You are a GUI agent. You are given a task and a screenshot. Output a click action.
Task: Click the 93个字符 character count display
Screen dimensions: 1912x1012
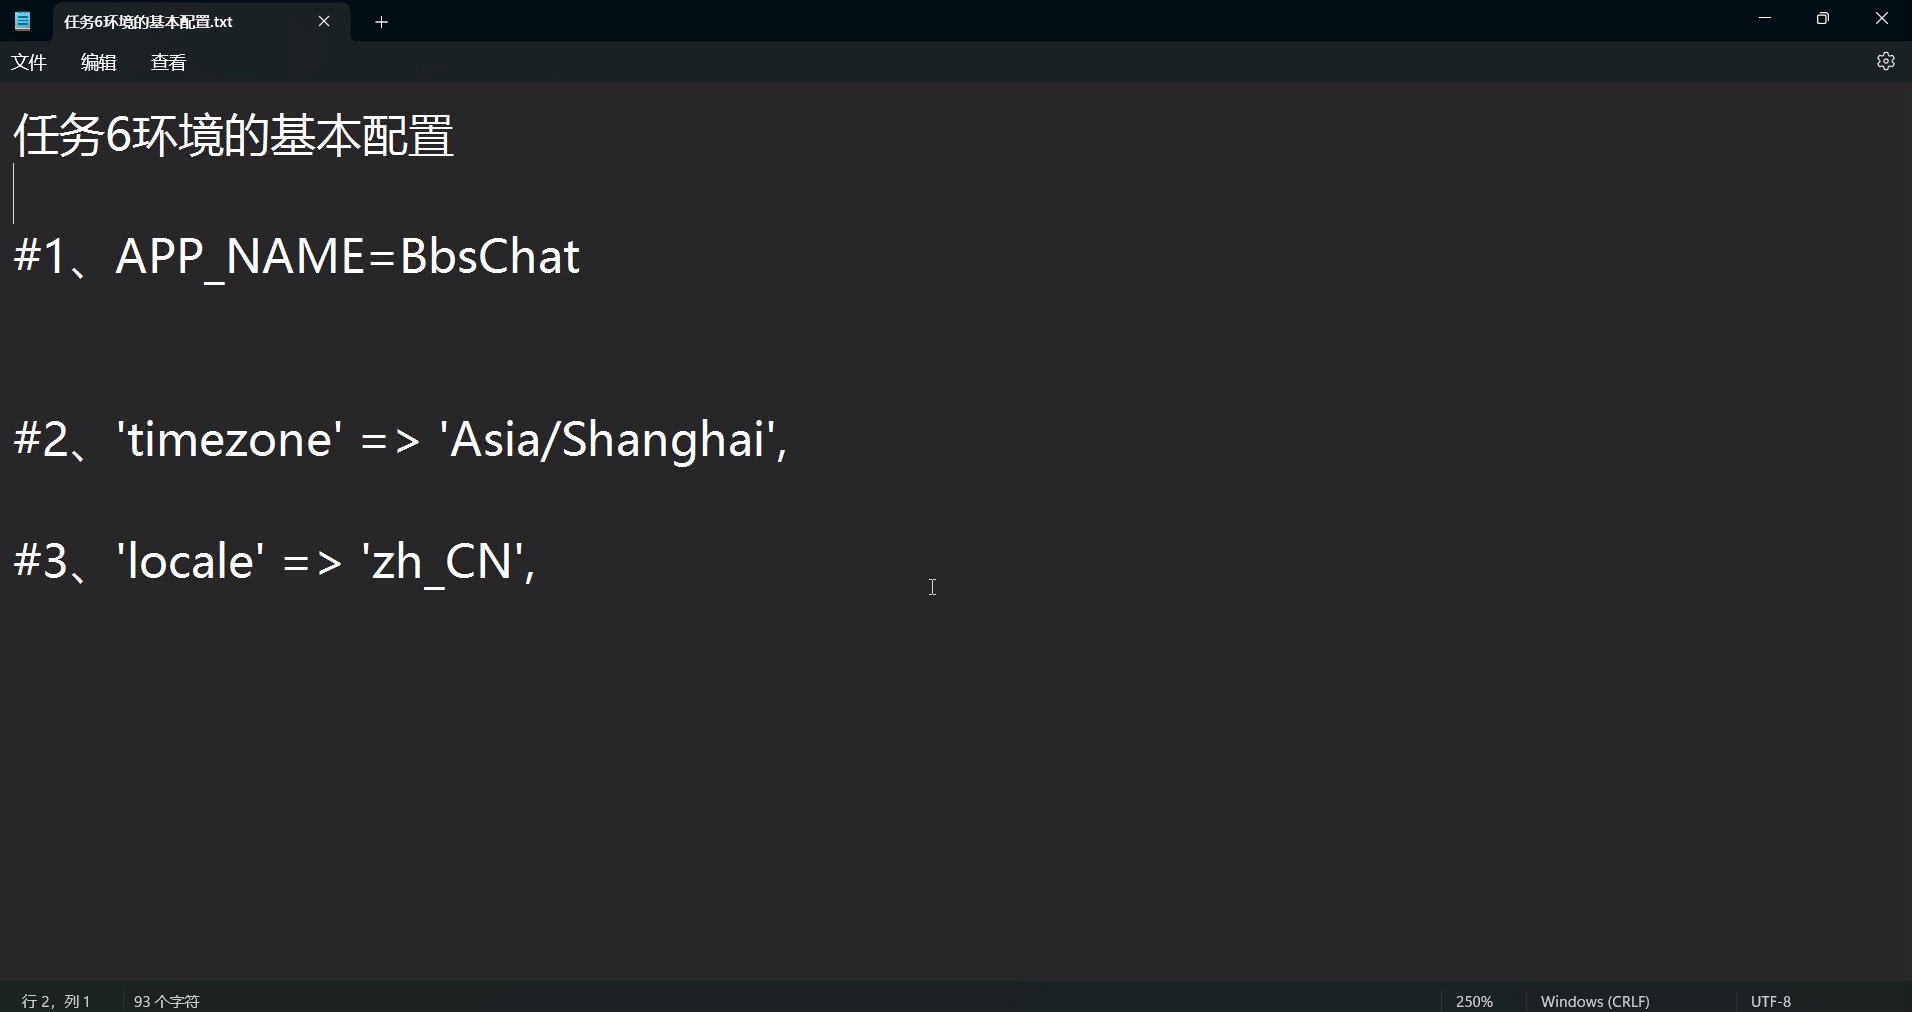point(166,1000)
